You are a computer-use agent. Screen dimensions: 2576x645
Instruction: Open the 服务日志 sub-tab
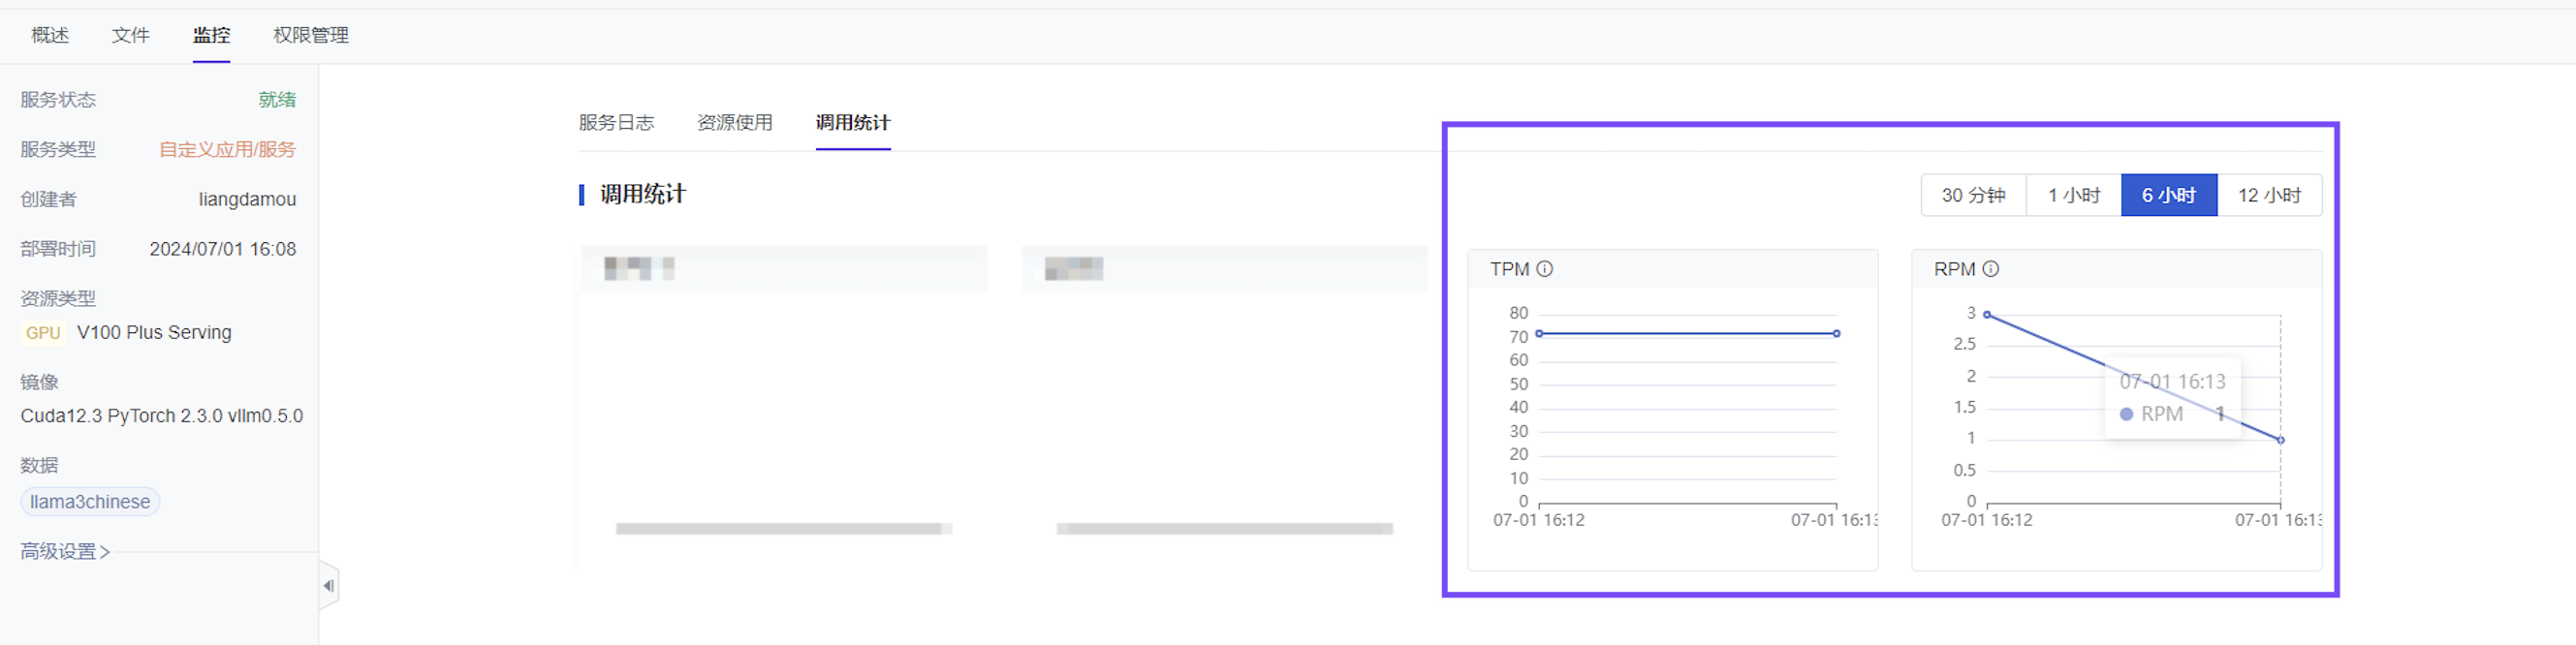616,123
